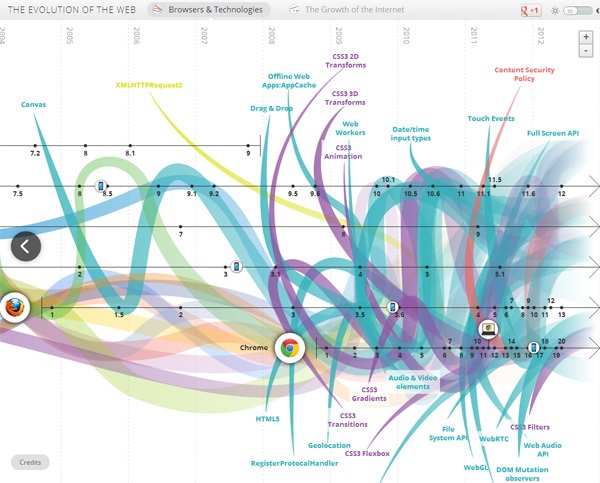Select the Geolocation label
The width and height of the screenshot is (600, 483).
point(329,445)
